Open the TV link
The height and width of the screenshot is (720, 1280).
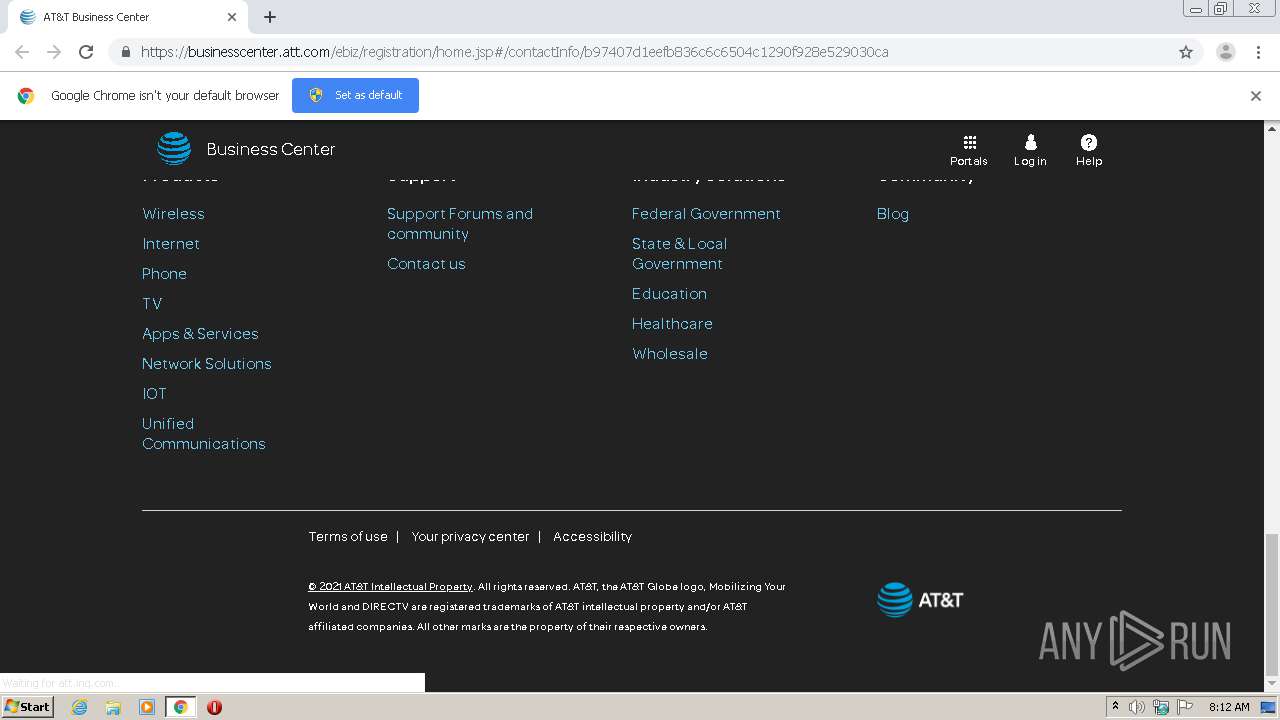point(152,304)
